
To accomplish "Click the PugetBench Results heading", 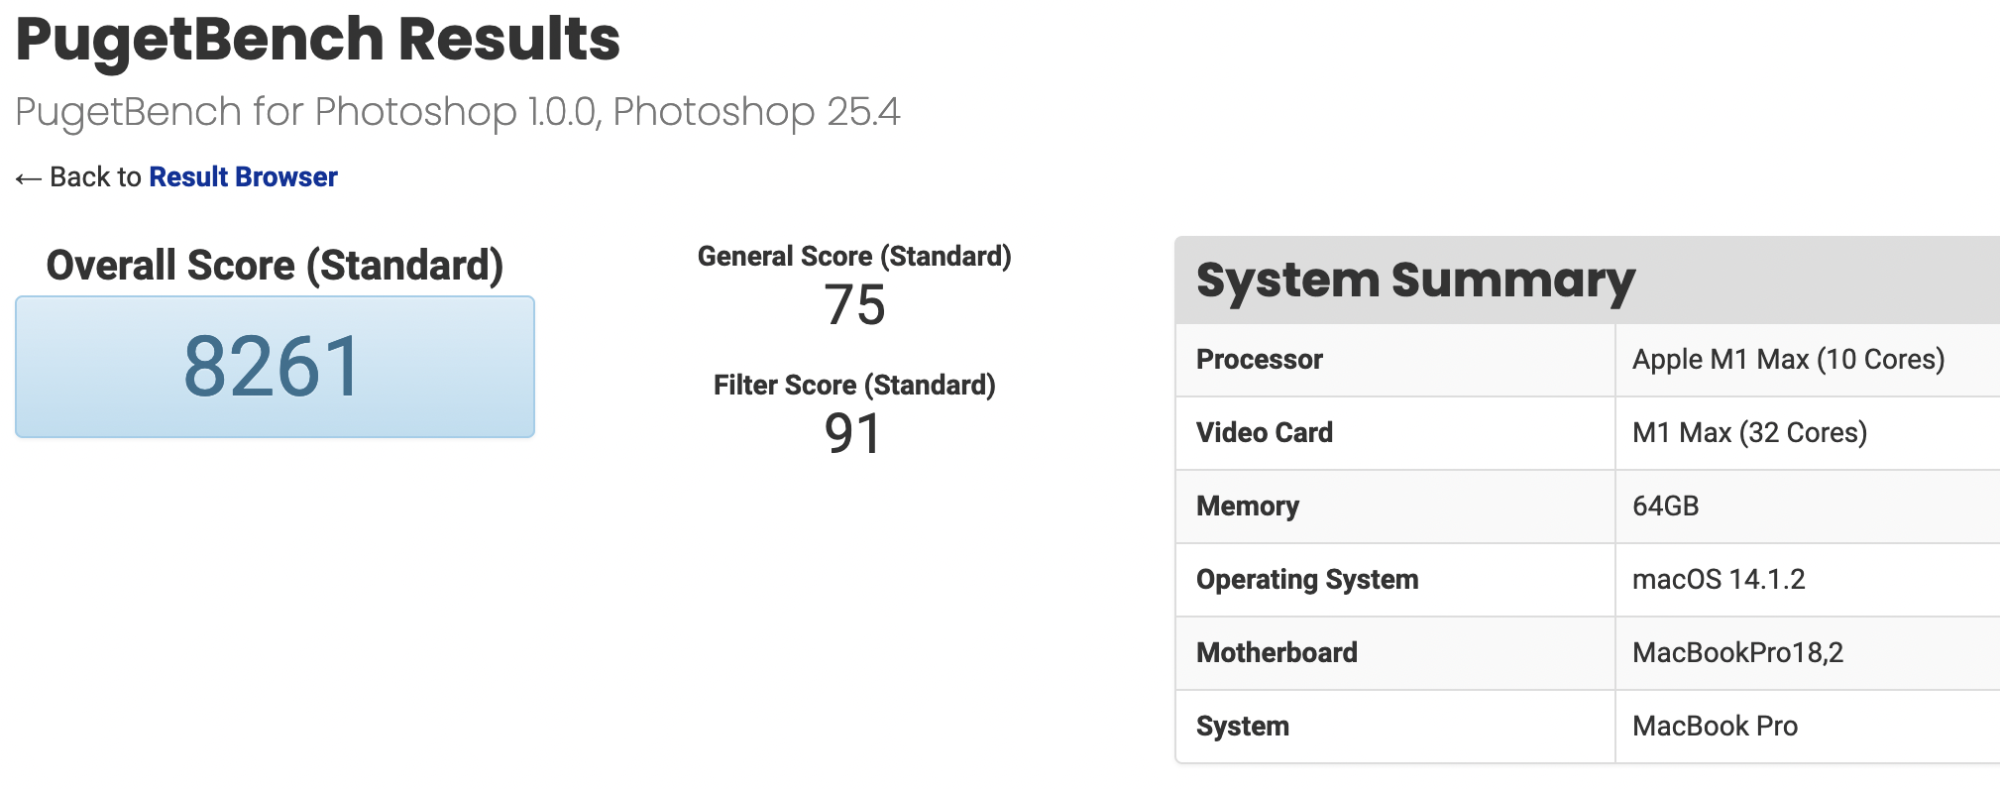I will pos(318,40).
